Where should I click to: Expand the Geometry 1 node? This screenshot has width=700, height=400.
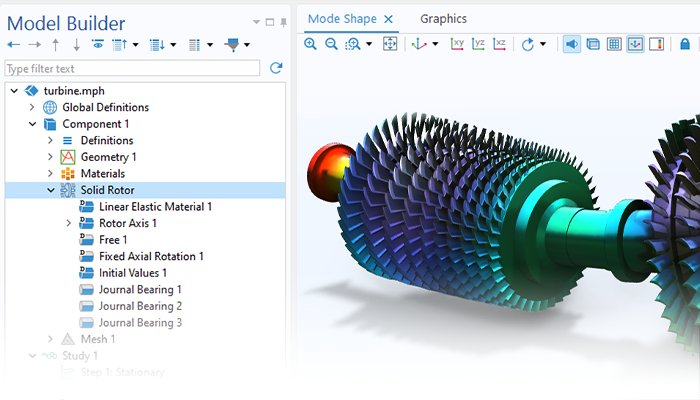pyautogui.click(x=50, y=157)
